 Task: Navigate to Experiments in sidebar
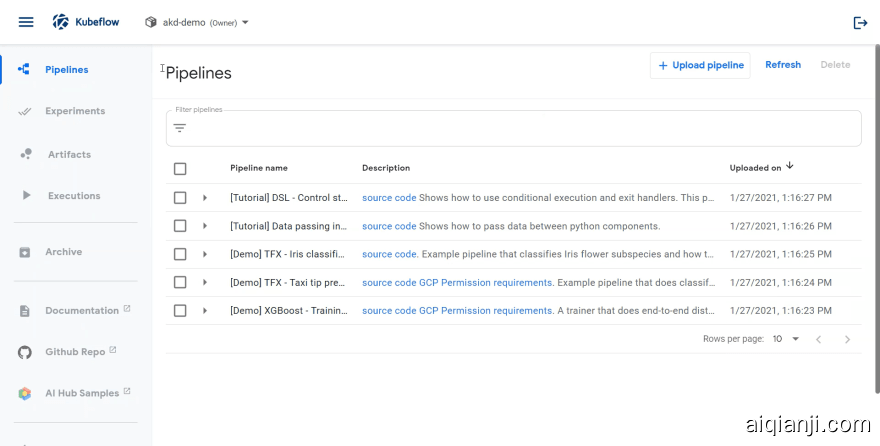click(74, 111)
